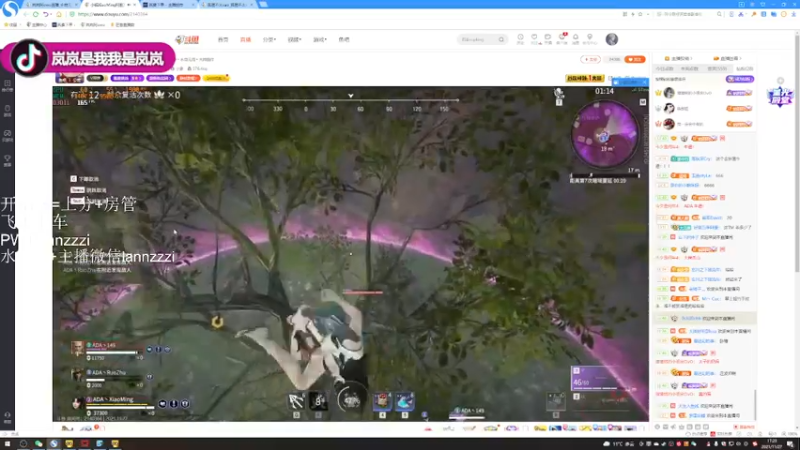Image resolution: width=800 pixels, height=450 pixels.
Task: Click the trophy icon in left sidebar
Action: click(7, 161)
